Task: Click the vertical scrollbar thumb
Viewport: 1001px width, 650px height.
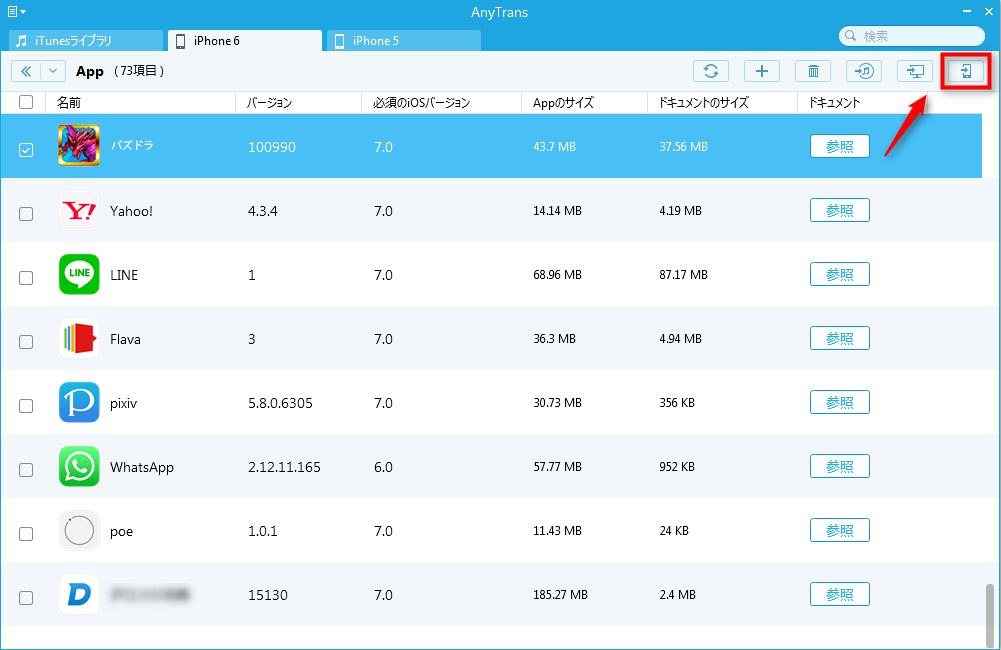Action: [990, 616]
